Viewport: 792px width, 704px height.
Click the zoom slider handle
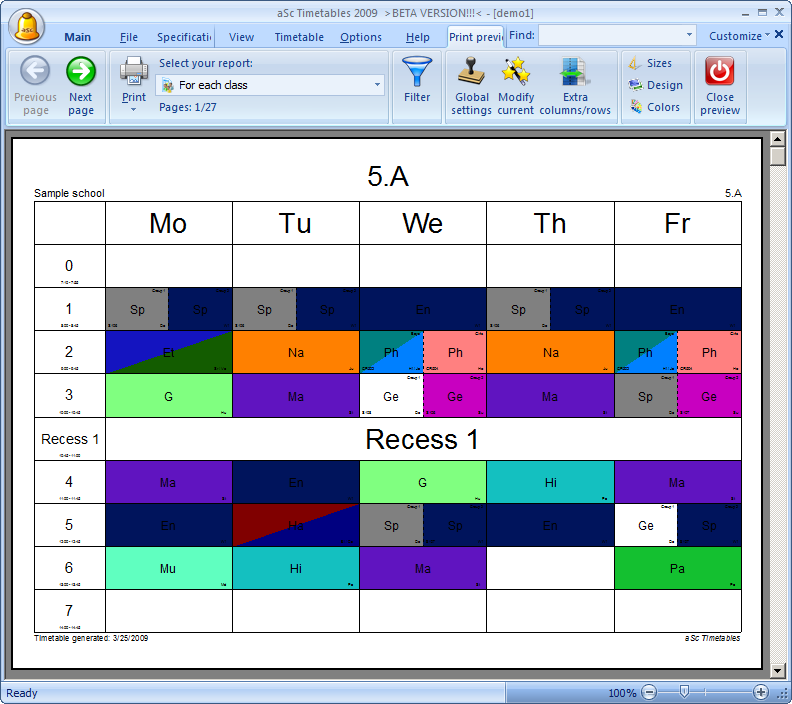click(684, 692)
